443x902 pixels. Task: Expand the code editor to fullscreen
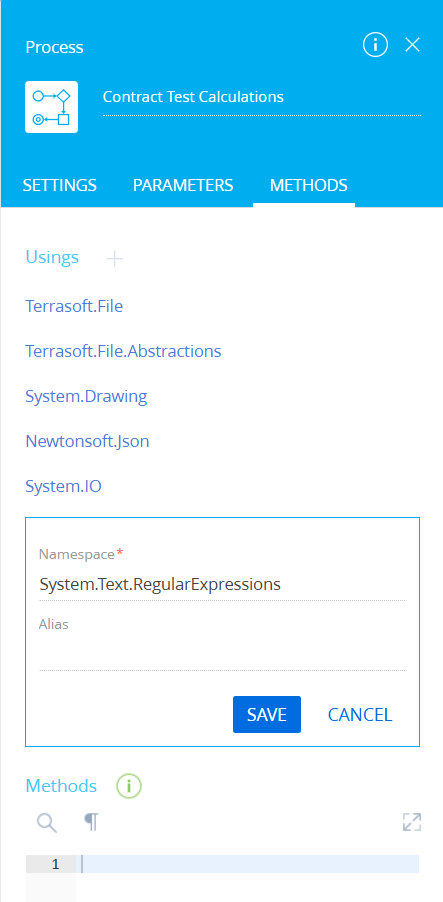(x=412, y=822)
